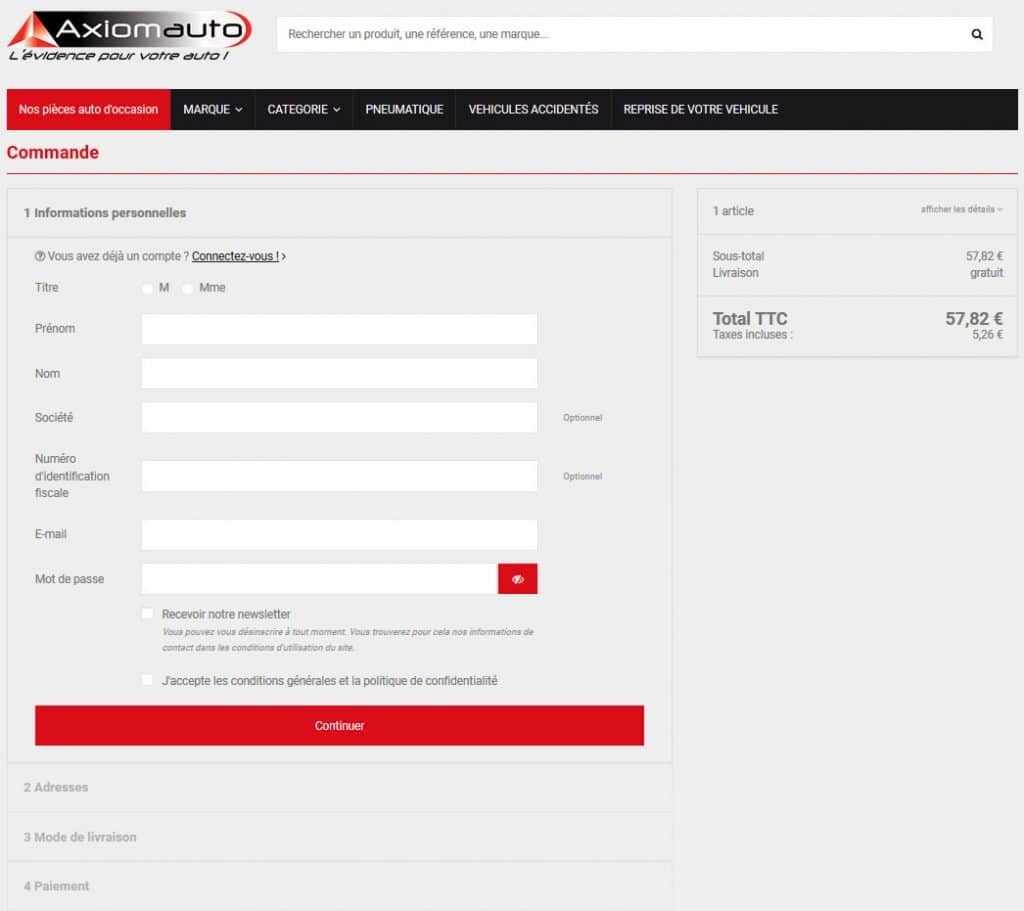Click the Continuer button
The image size is (1024, 911).
pyautogui.click(x=339, y=725)
